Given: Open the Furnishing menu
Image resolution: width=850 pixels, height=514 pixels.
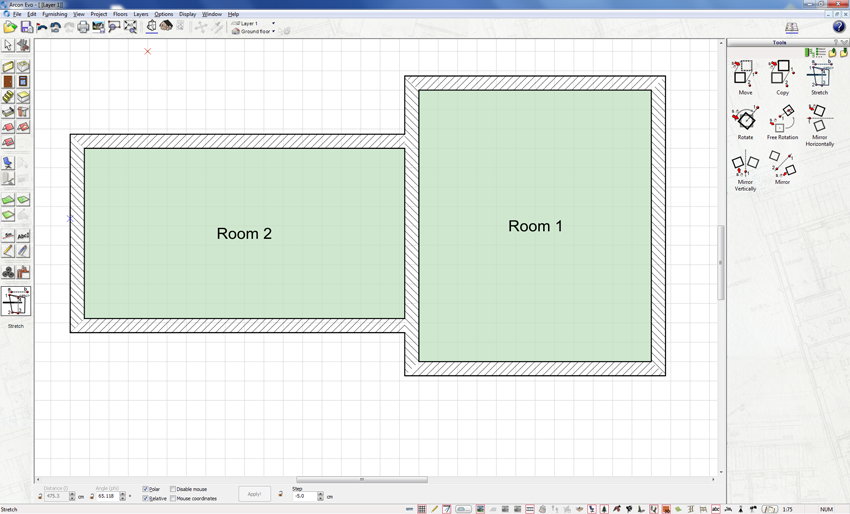Looking at the screenshot, I should tap(55, 14).
